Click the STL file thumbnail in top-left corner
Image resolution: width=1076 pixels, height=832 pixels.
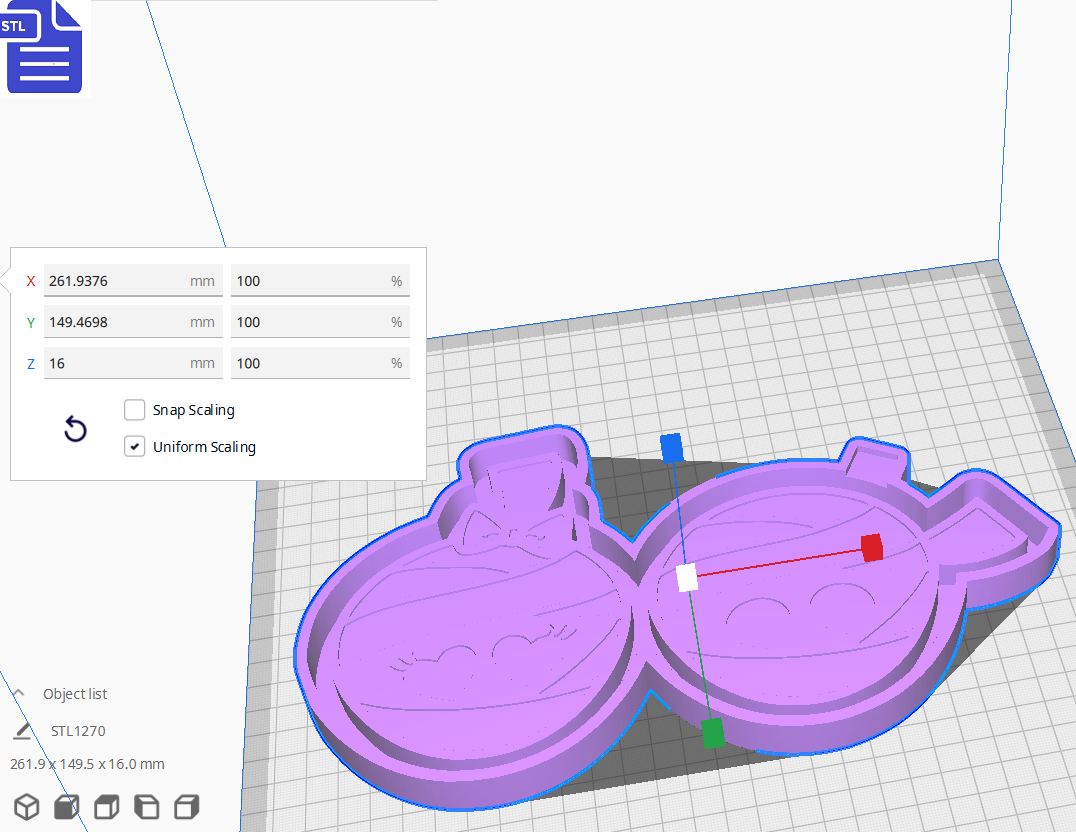pyautogui.click(x=44, y=47)
